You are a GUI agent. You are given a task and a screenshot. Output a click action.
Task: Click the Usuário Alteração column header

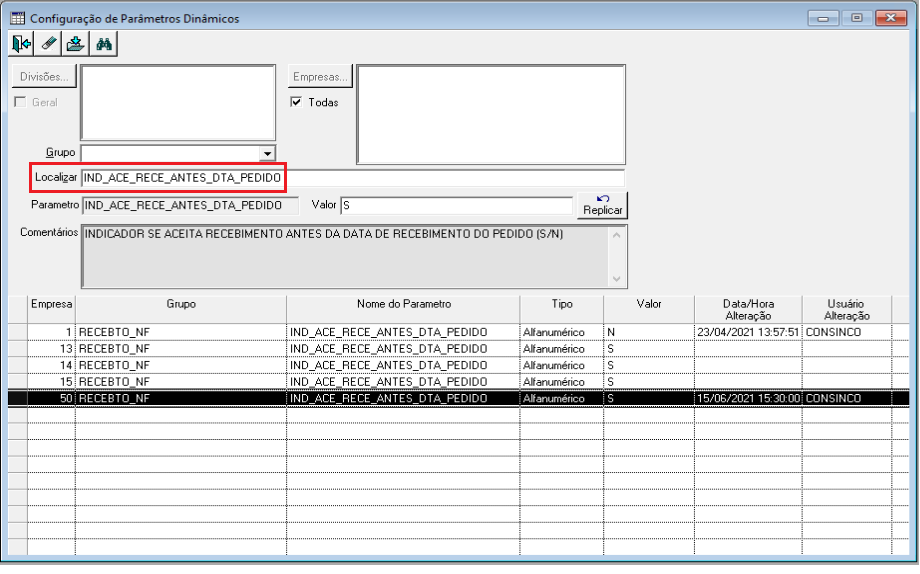tap(847, 309)
